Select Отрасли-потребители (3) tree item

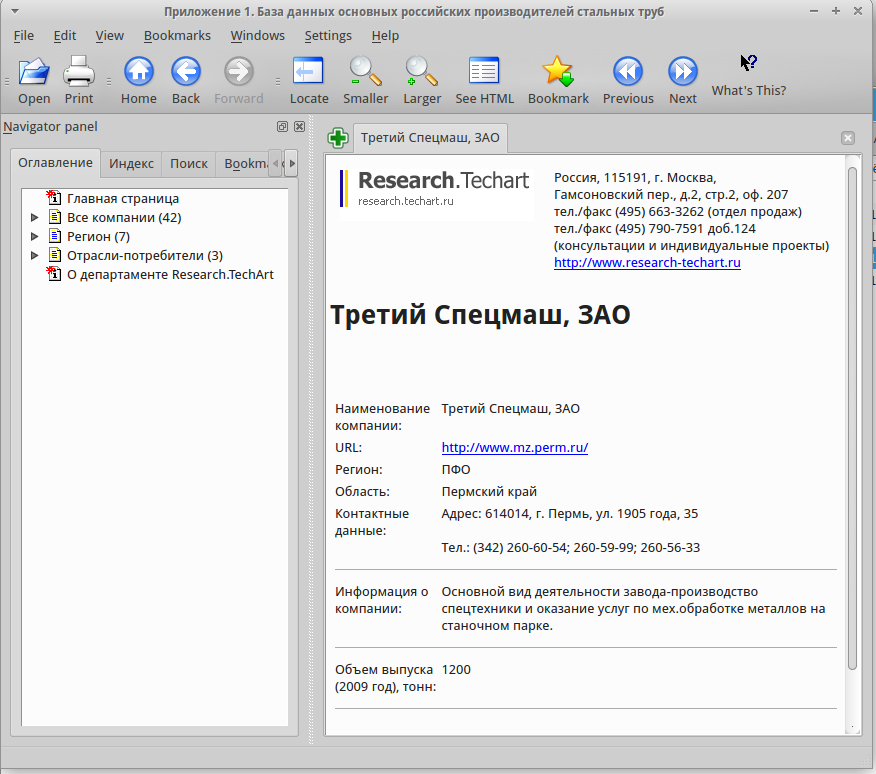(145, 255)
